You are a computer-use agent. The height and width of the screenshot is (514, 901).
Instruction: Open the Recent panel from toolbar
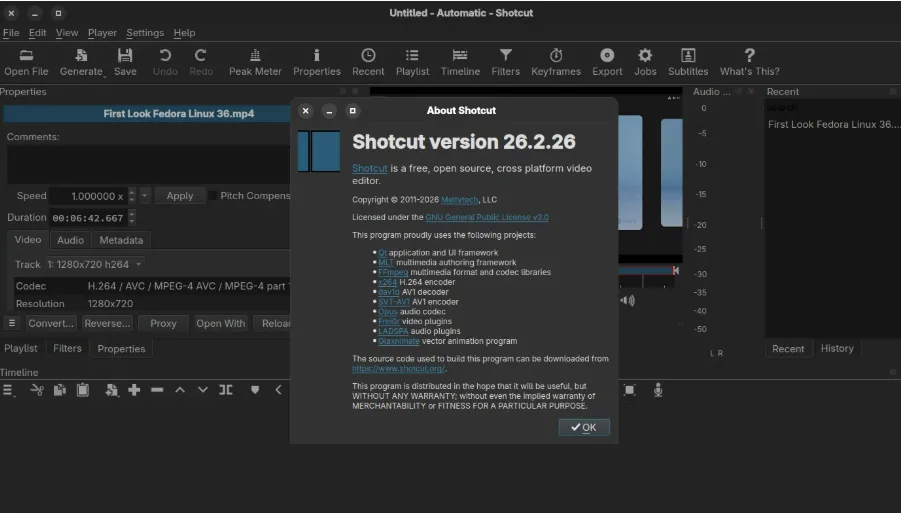pyautogui.click(x=368, y=62)
